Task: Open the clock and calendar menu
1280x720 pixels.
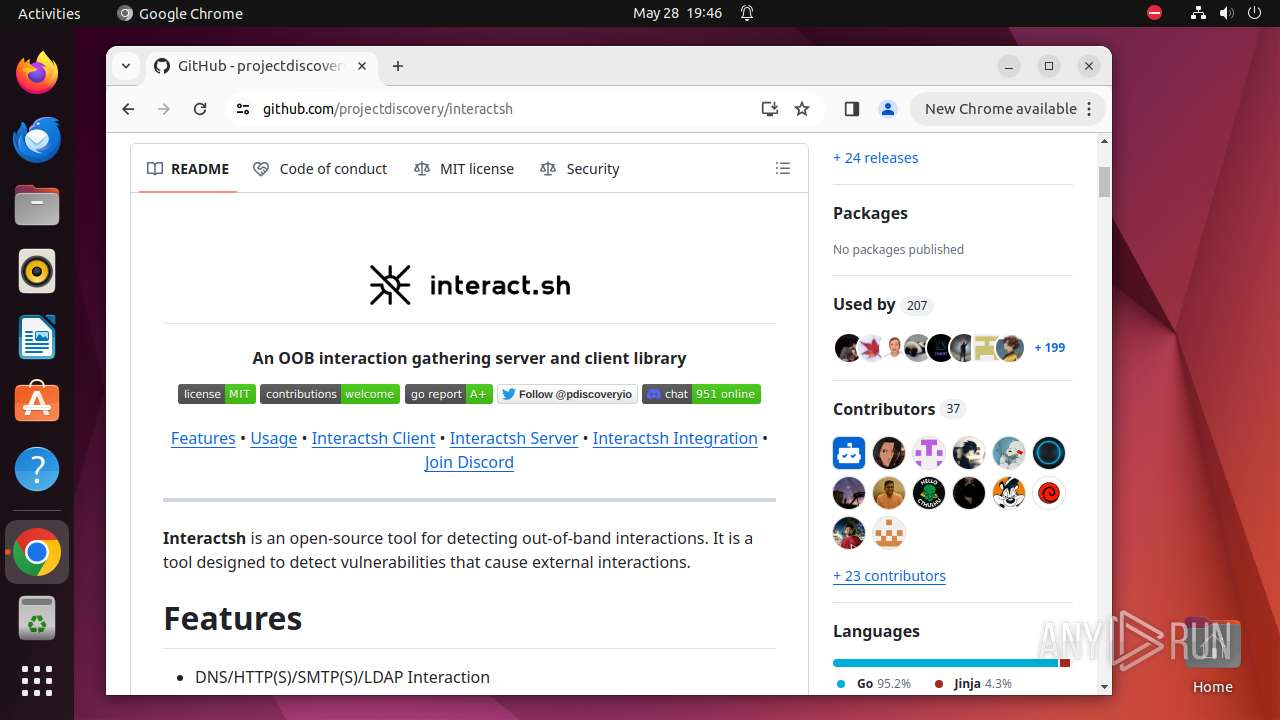Action: tap(677, 13)
